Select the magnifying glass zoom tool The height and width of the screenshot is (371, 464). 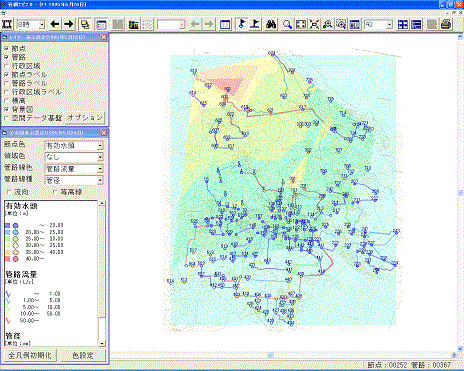click(x=287, y=24)
